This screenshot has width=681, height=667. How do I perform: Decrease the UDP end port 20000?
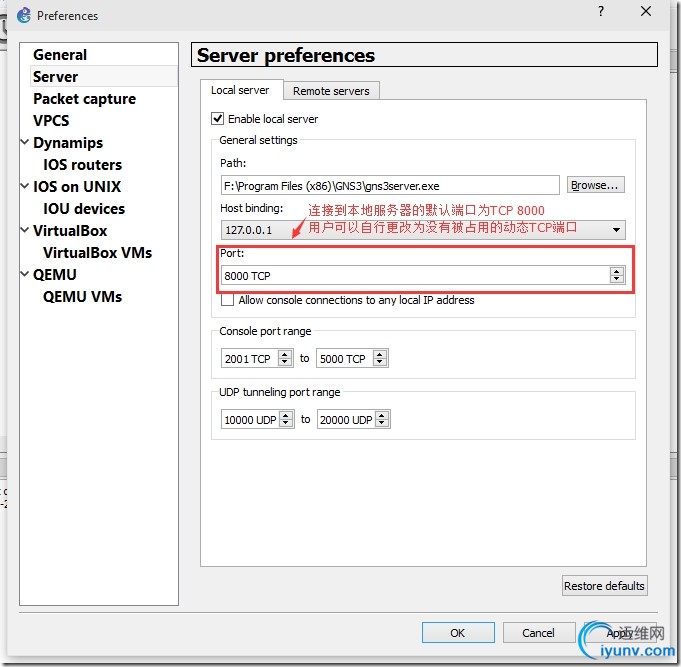(x=382, y=424)
